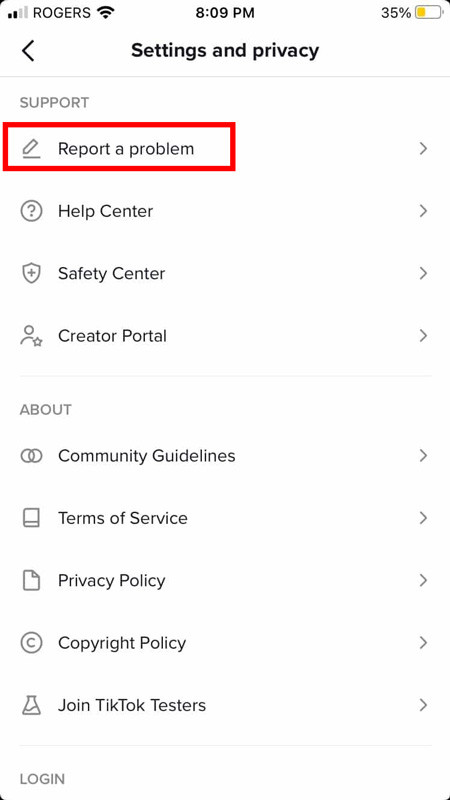This screenshot has width=450, height=800.
Task: Open the Community Guidelines entry
Action: point(225,456)
